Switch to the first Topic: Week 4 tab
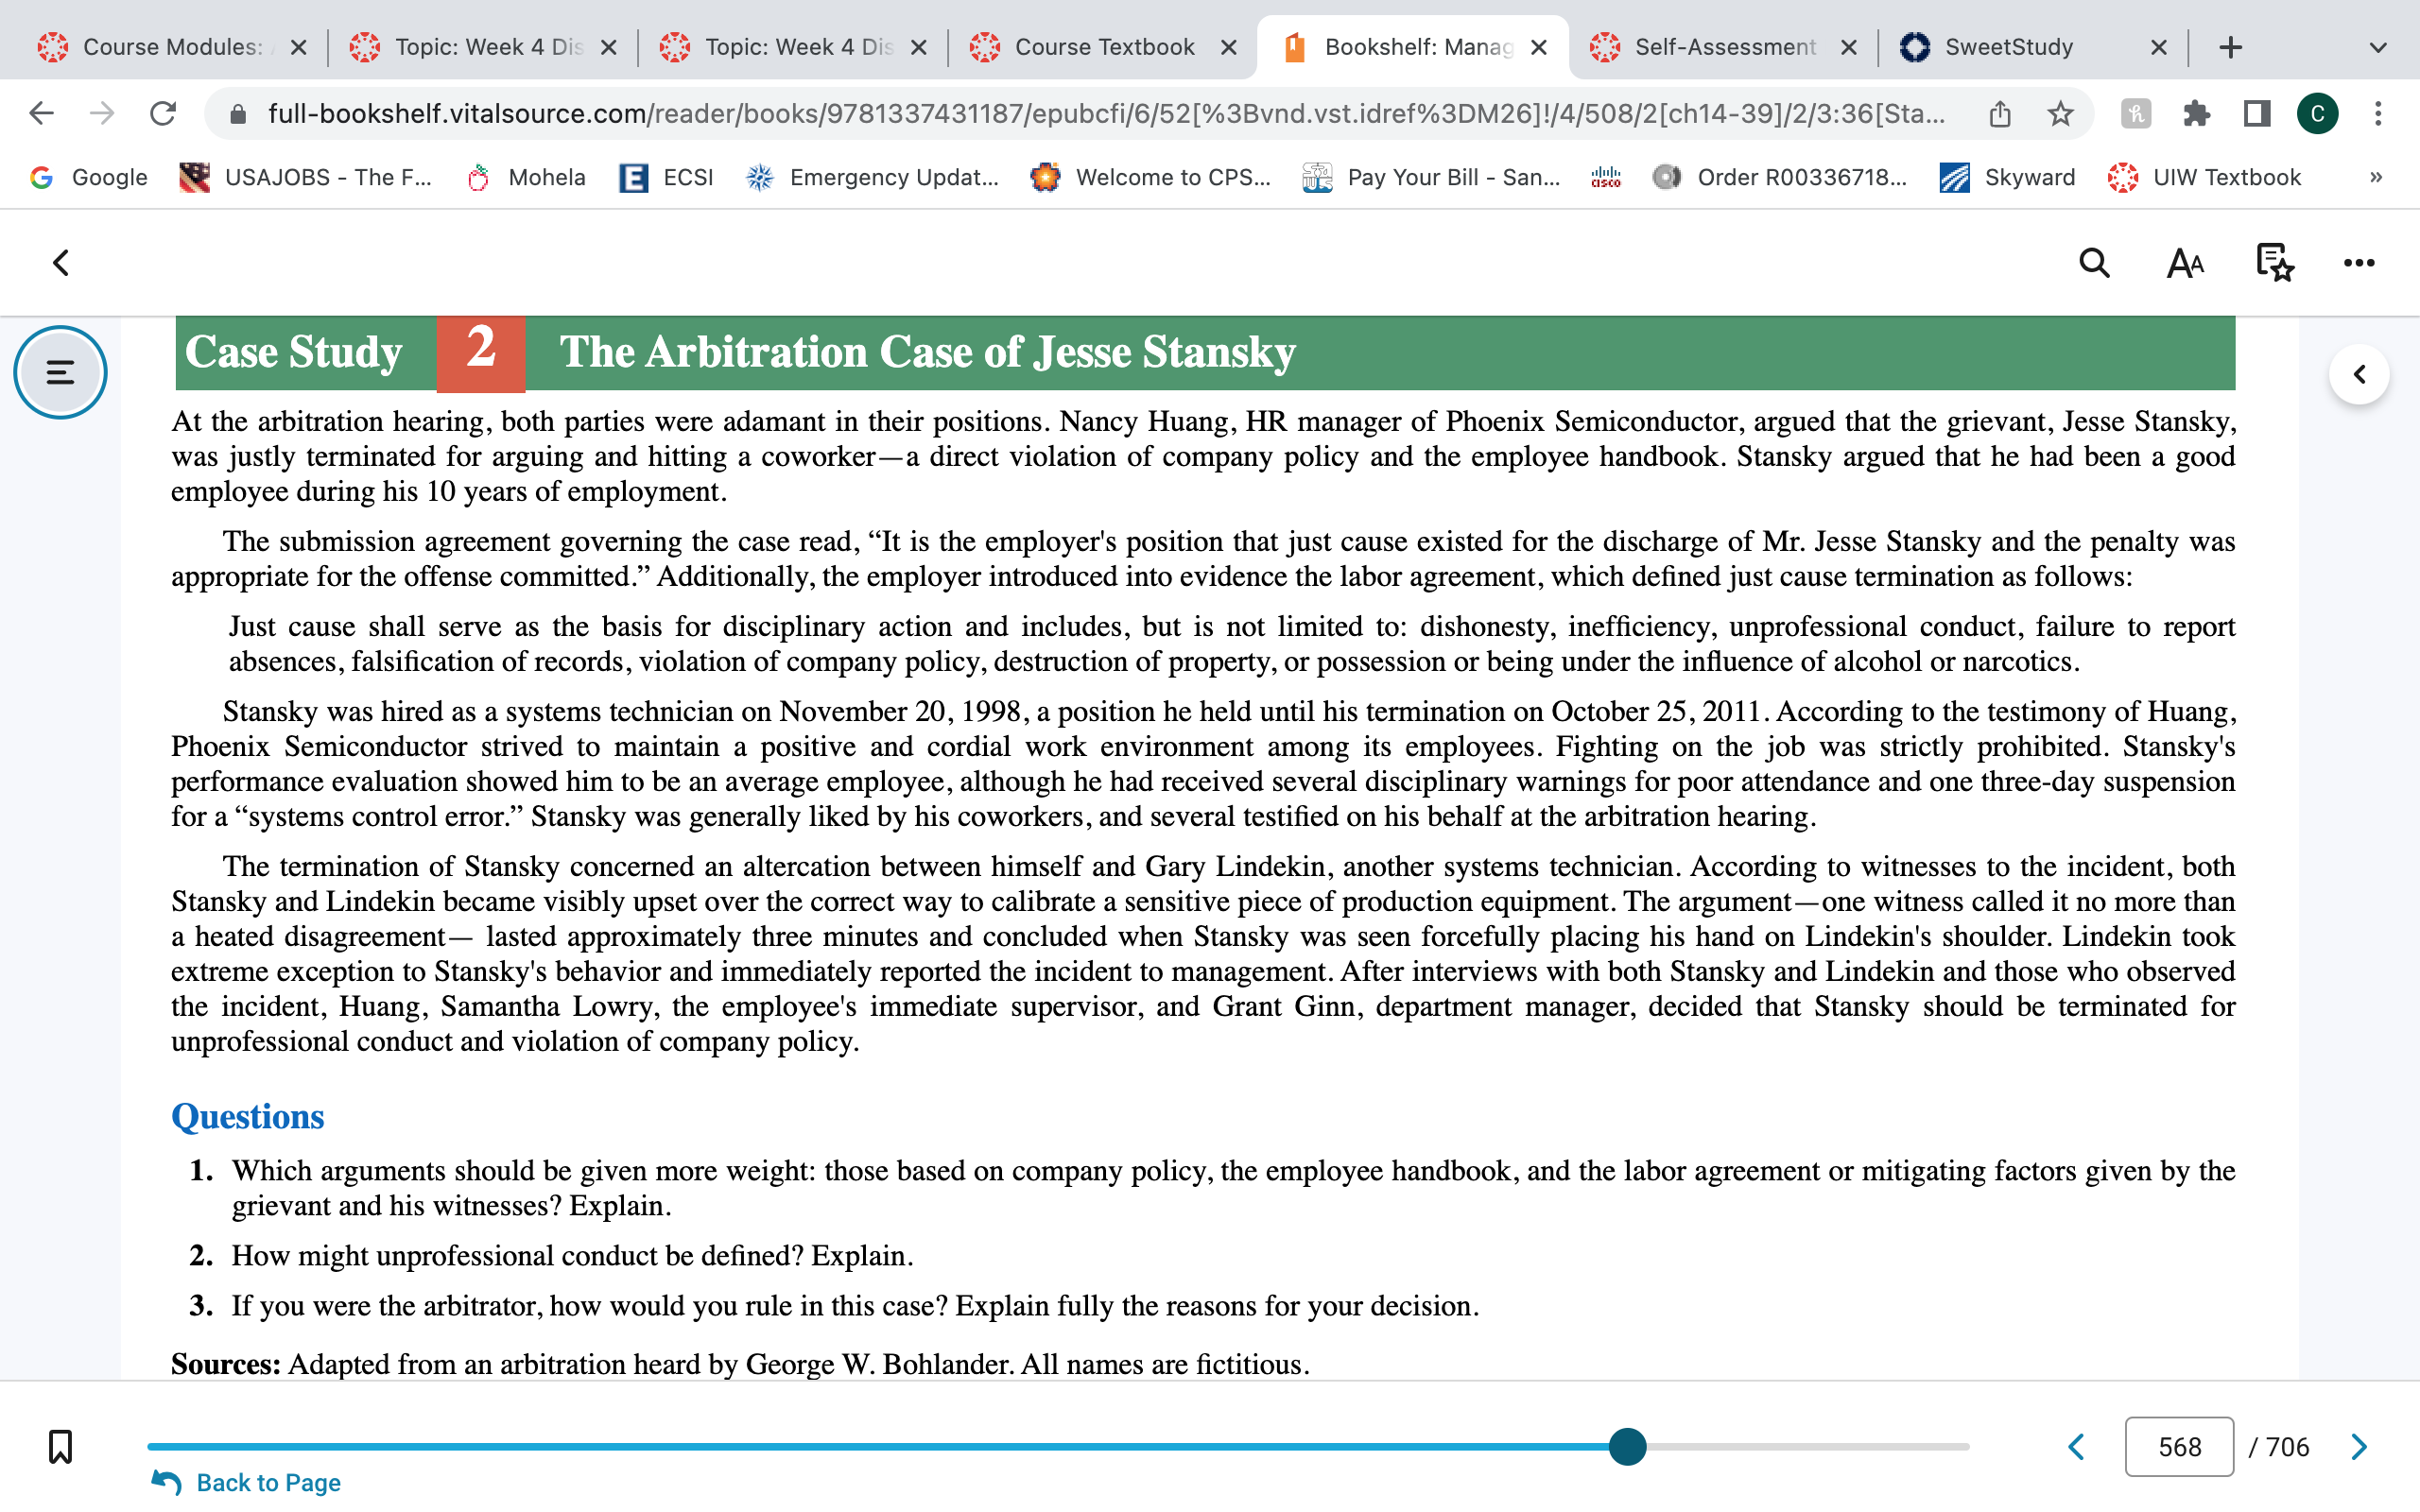The height and width of the screenshot is (1512, 2420). [x=485, y=47]
